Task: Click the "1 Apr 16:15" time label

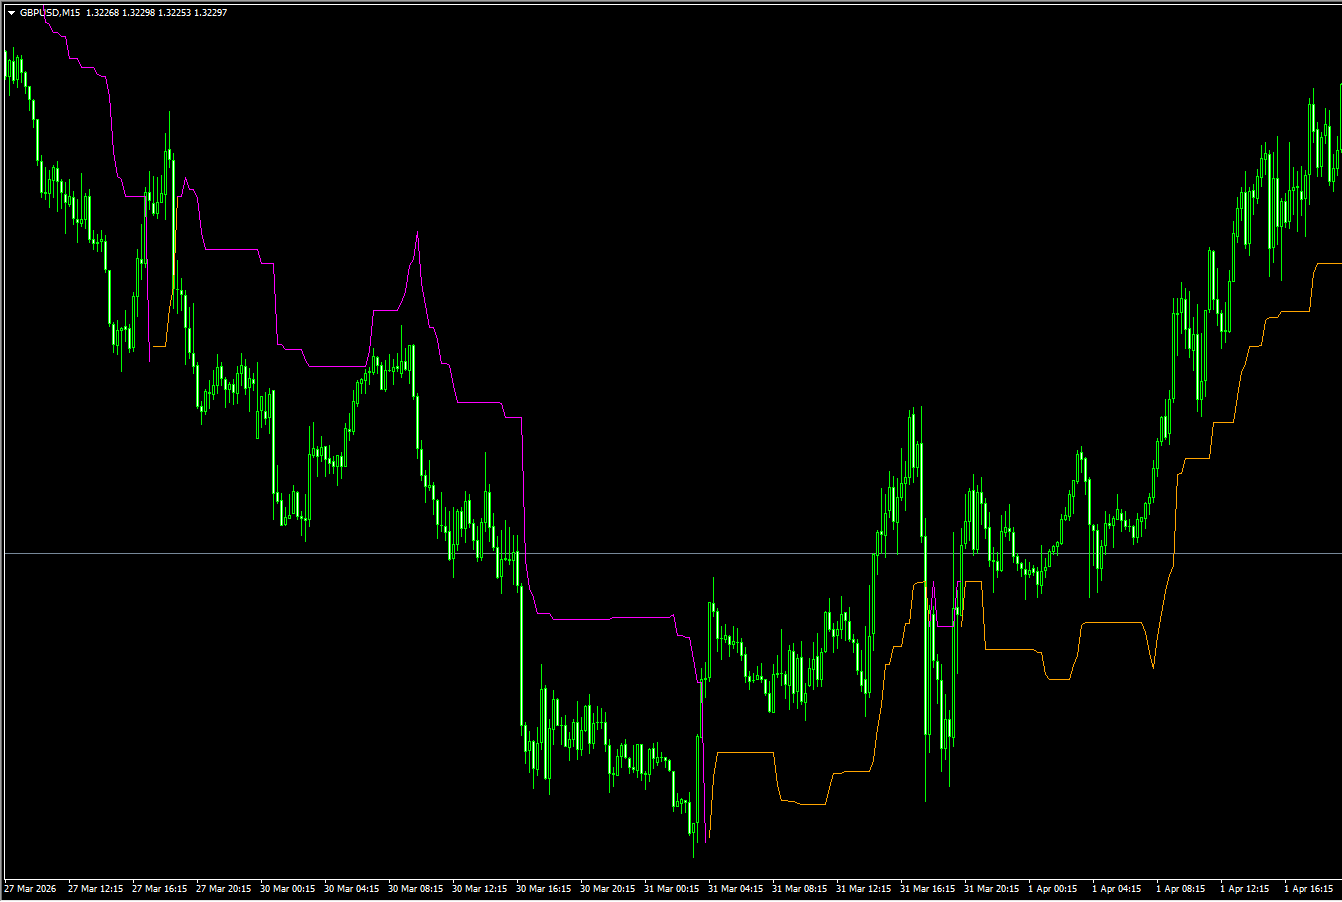Action: click(1309, 888)
